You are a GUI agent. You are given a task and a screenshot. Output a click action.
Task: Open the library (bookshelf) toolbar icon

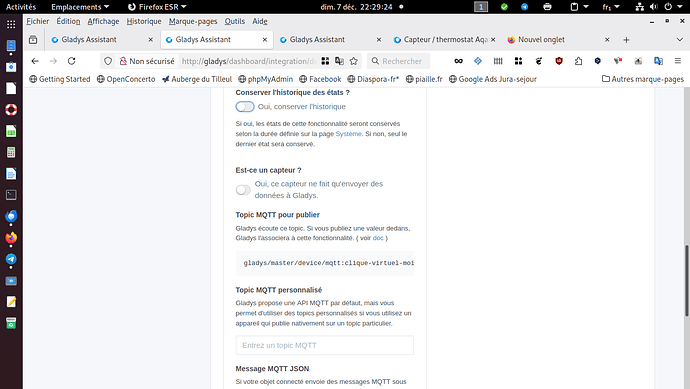coord(498,61)
